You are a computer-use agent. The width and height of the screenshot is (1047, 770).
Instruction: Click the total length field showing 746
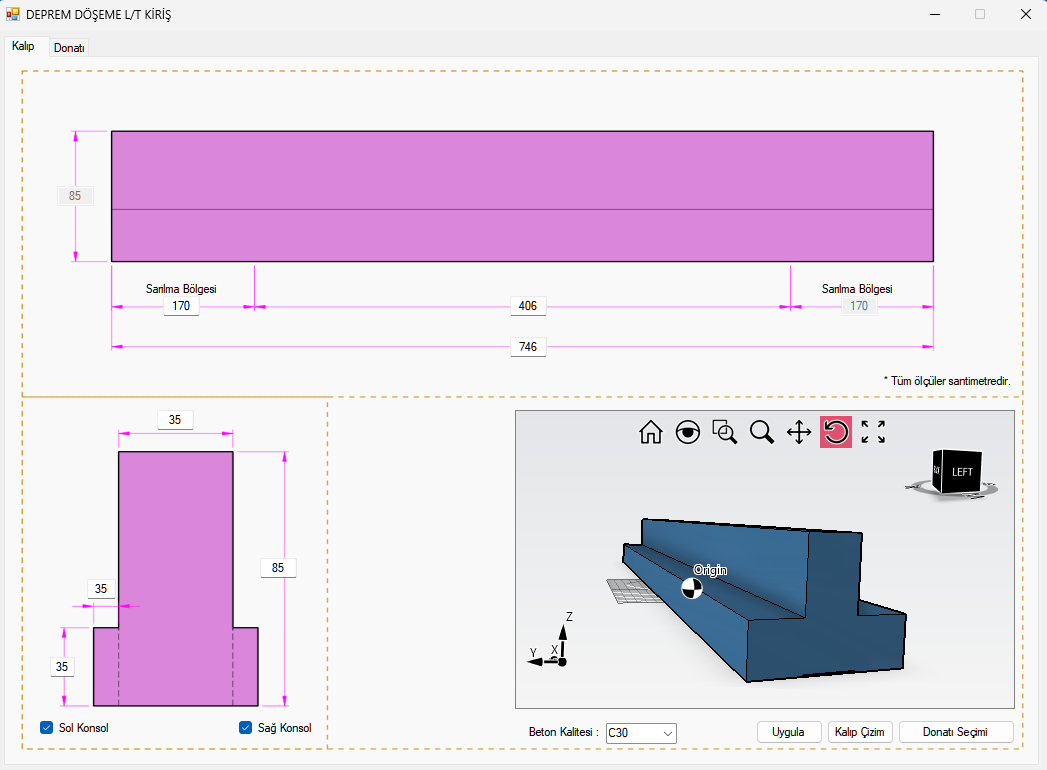tap(528, 347)
